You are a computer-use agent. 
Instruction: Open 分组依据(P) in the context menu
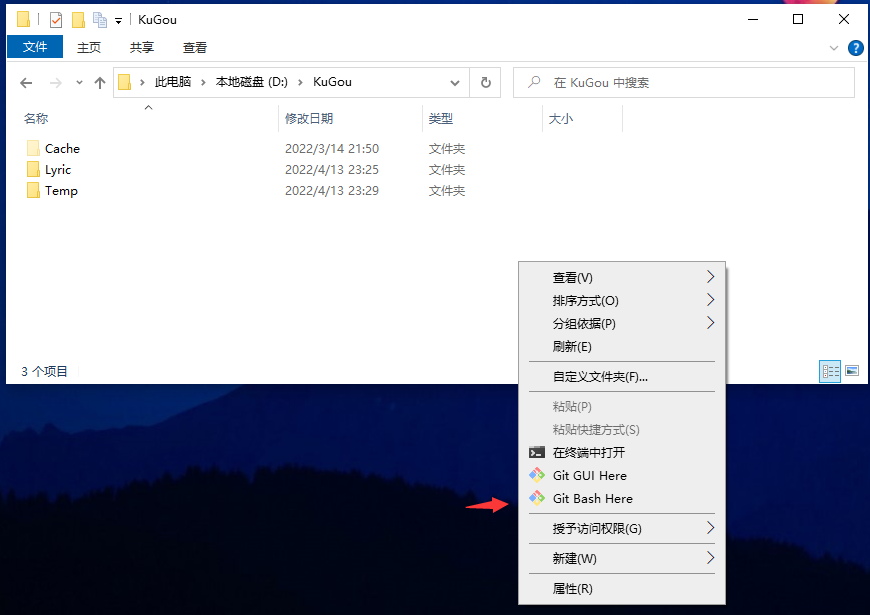621,324
